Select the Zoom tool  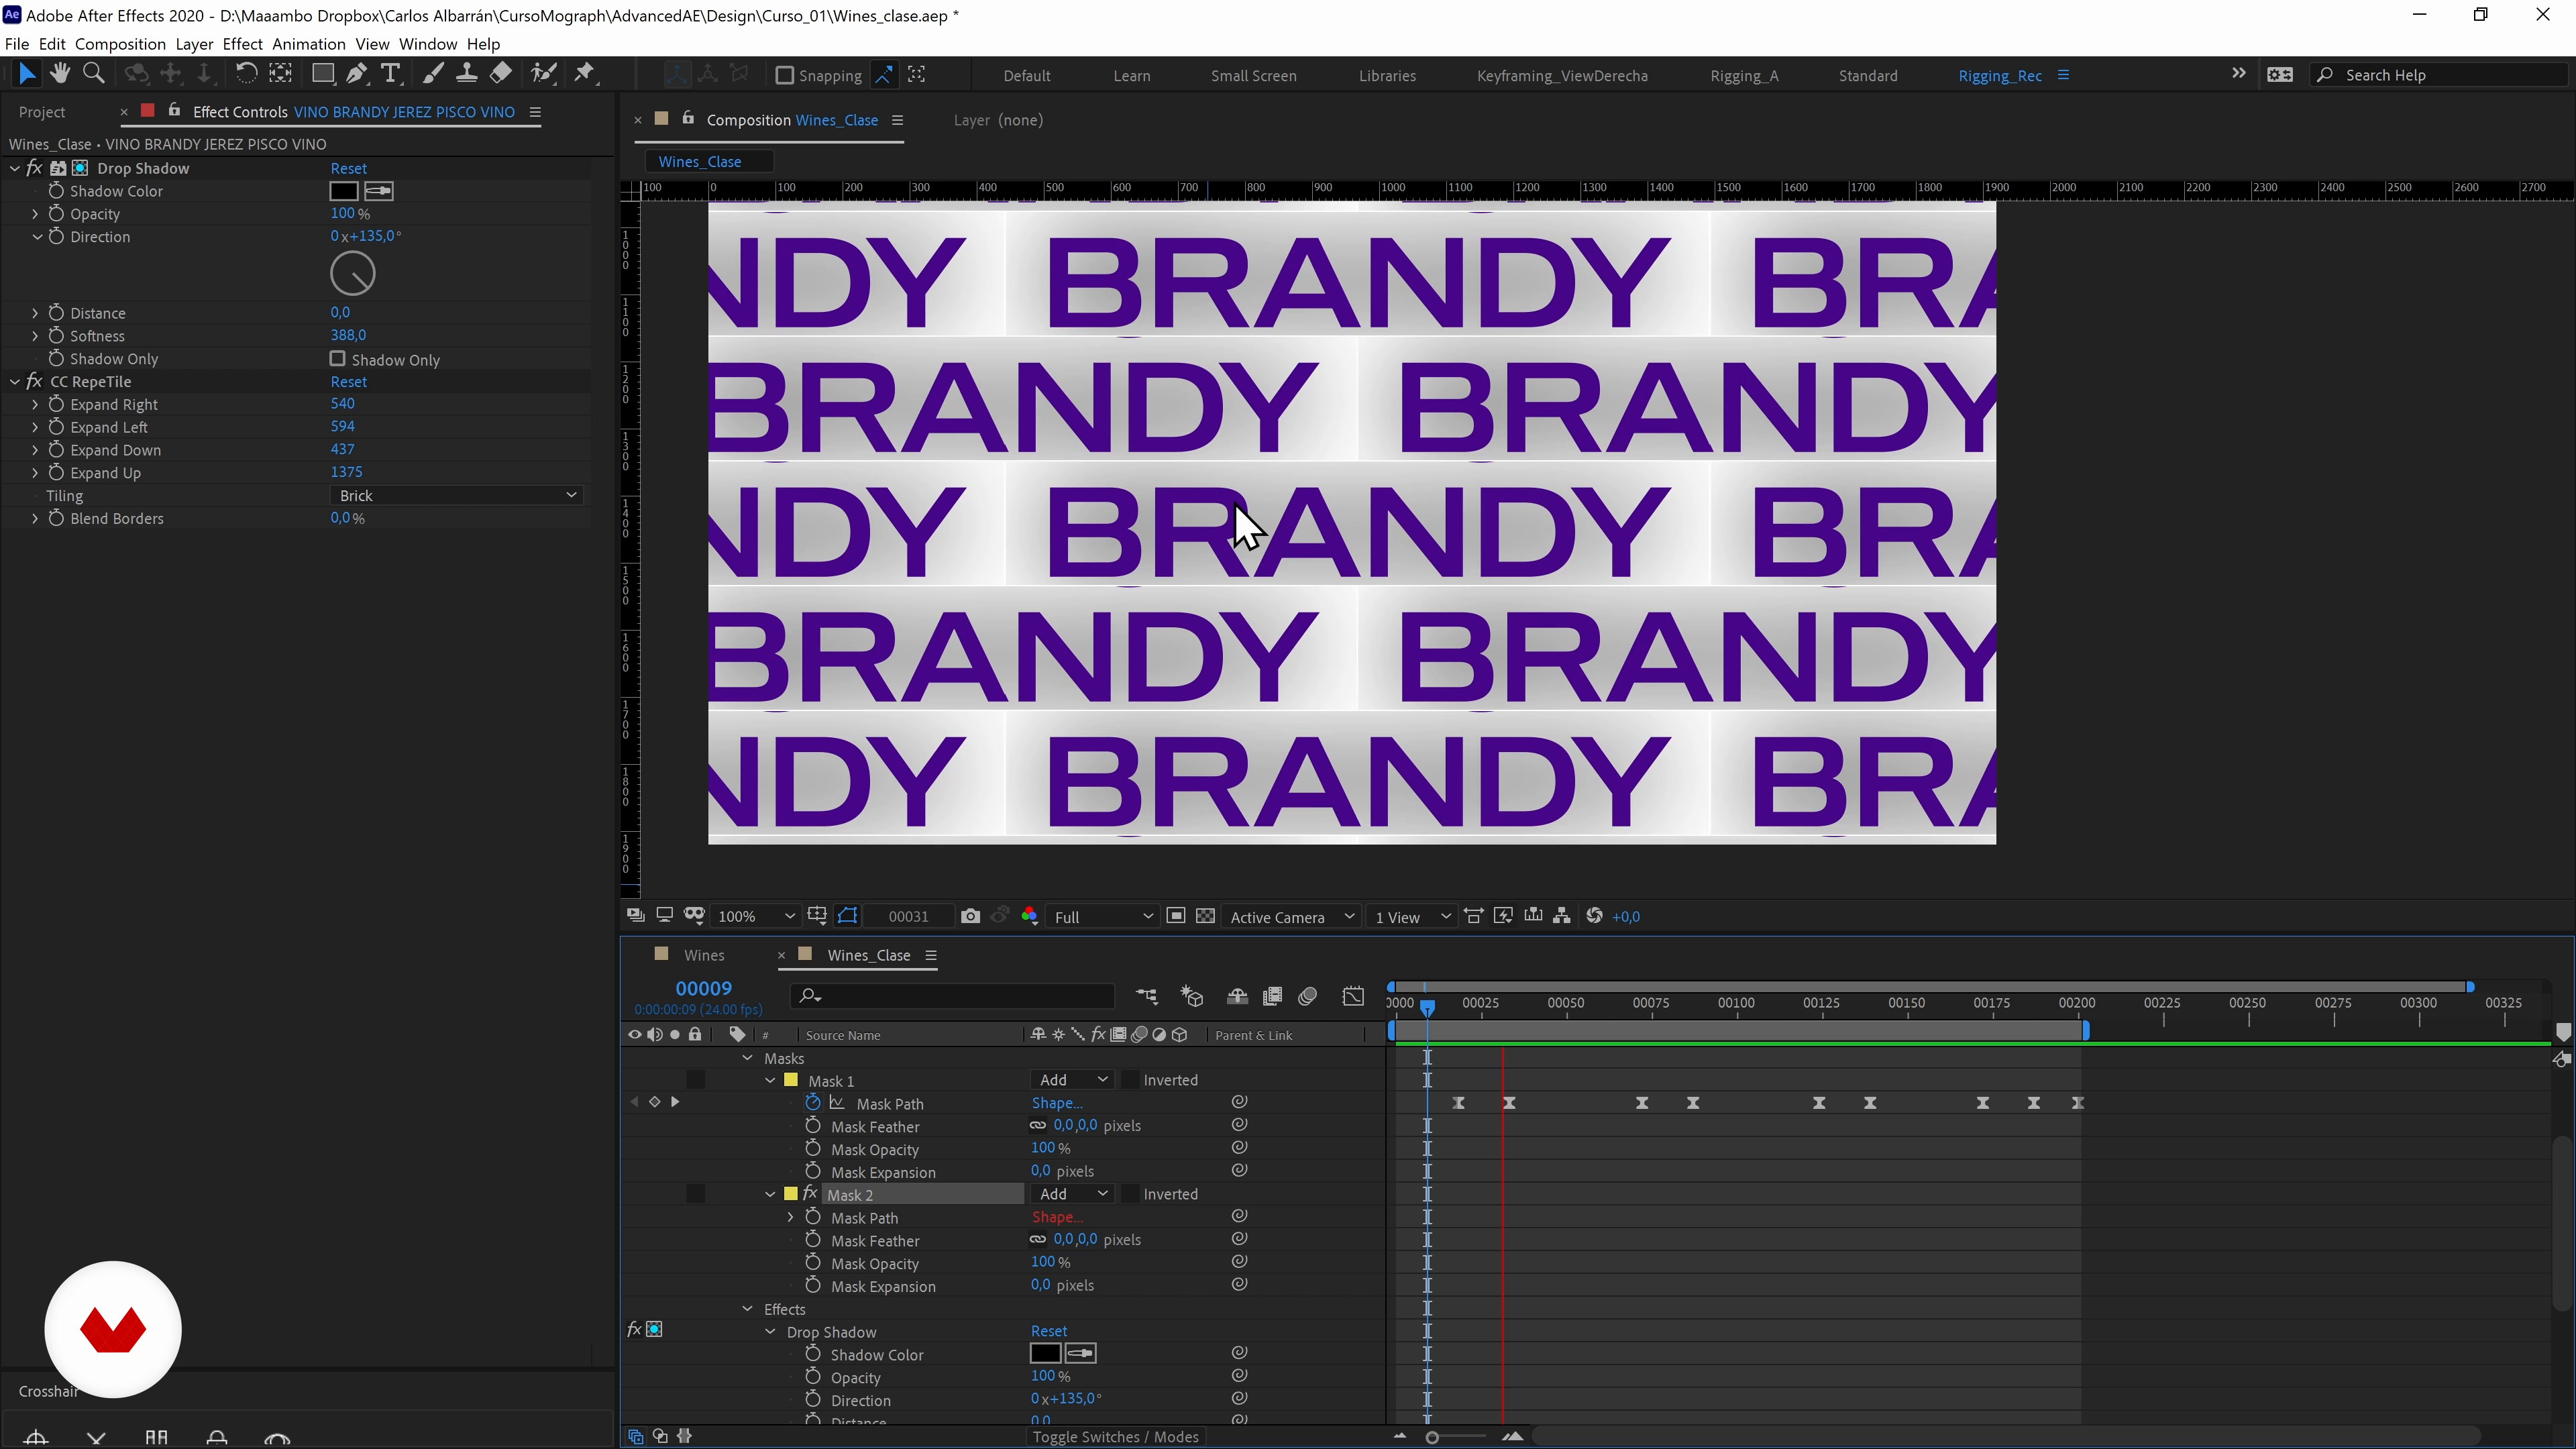click(x=94, y=73)
